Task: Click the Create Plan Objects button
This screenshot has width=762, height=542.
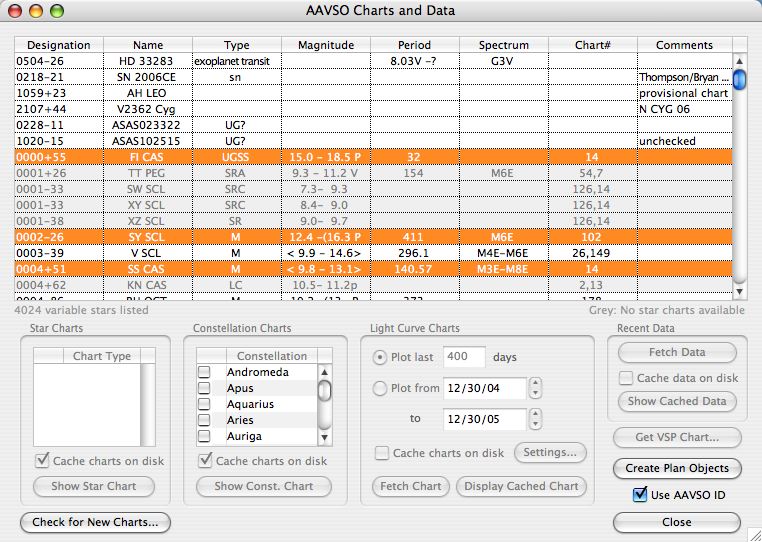Action: click(677, 468)
